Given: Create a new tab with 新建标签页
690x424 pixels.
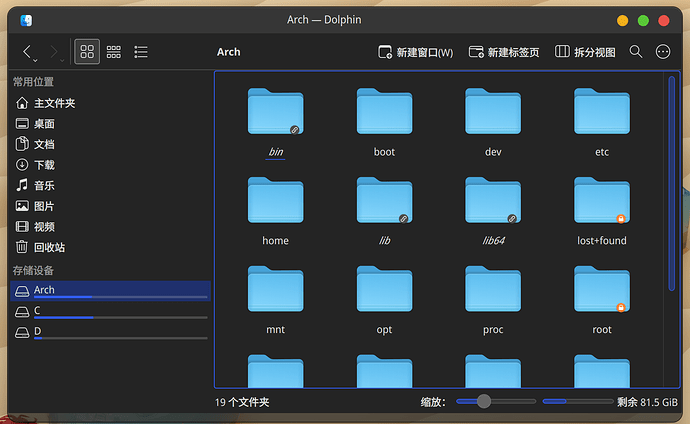Looking at the screenshot, I should click(x=504, y=52).
